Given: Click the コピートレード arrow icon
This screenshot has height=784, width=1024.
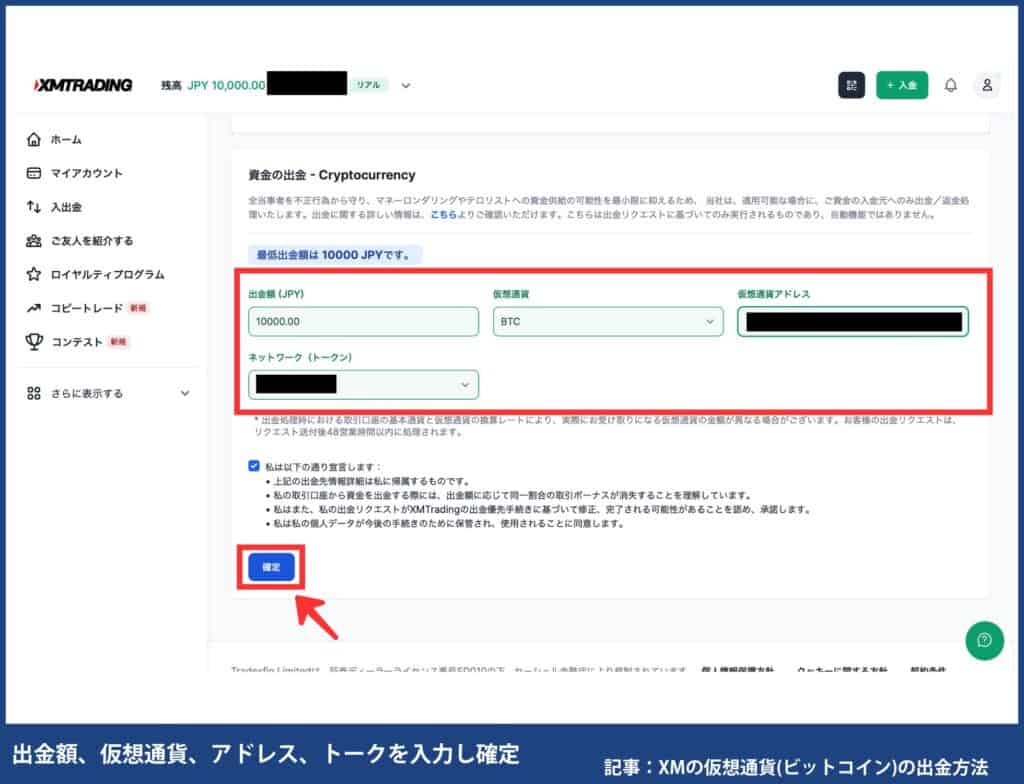Looking at the screenshot, I should click(35, 307).
